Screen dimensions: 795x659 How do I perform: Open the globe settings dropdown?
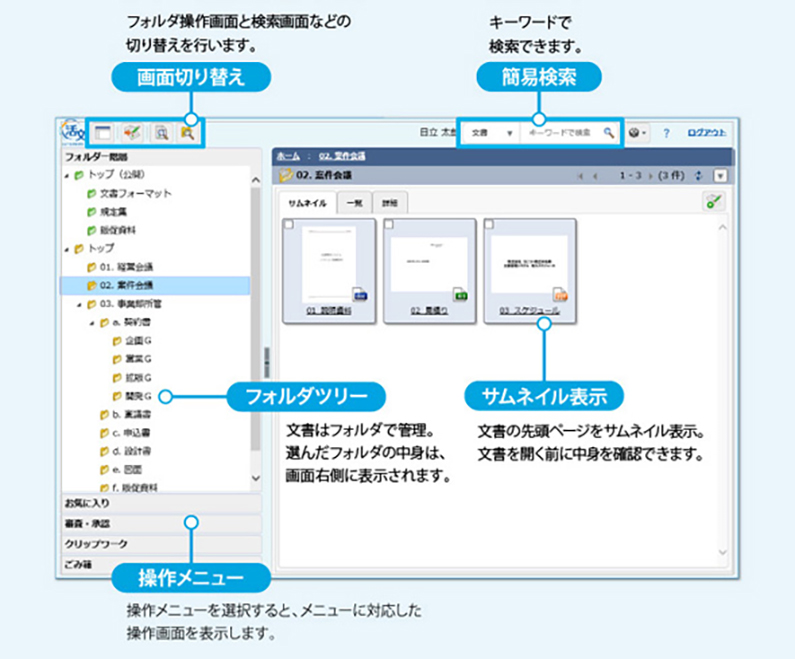(638, 132)
